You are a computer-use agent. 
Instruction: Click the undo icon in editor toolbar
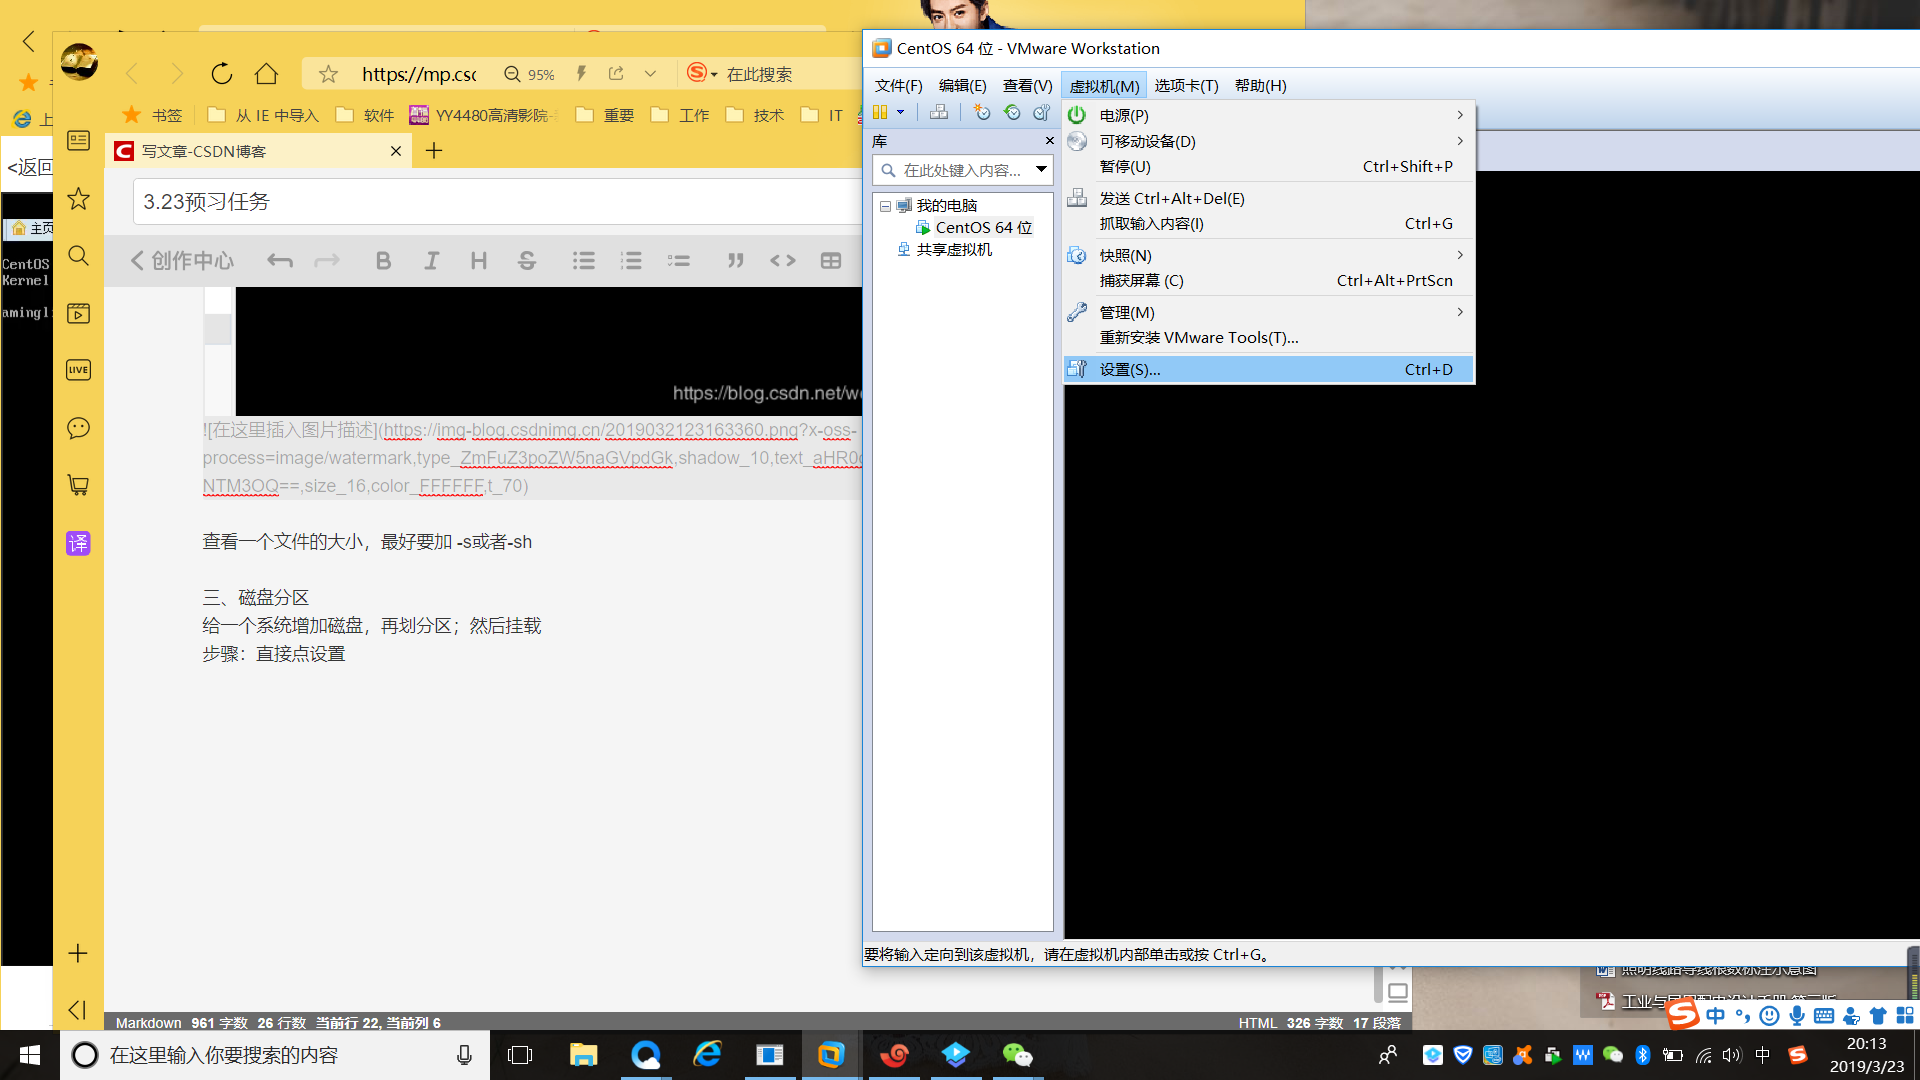pyautogui.click(x=280, y=261)
